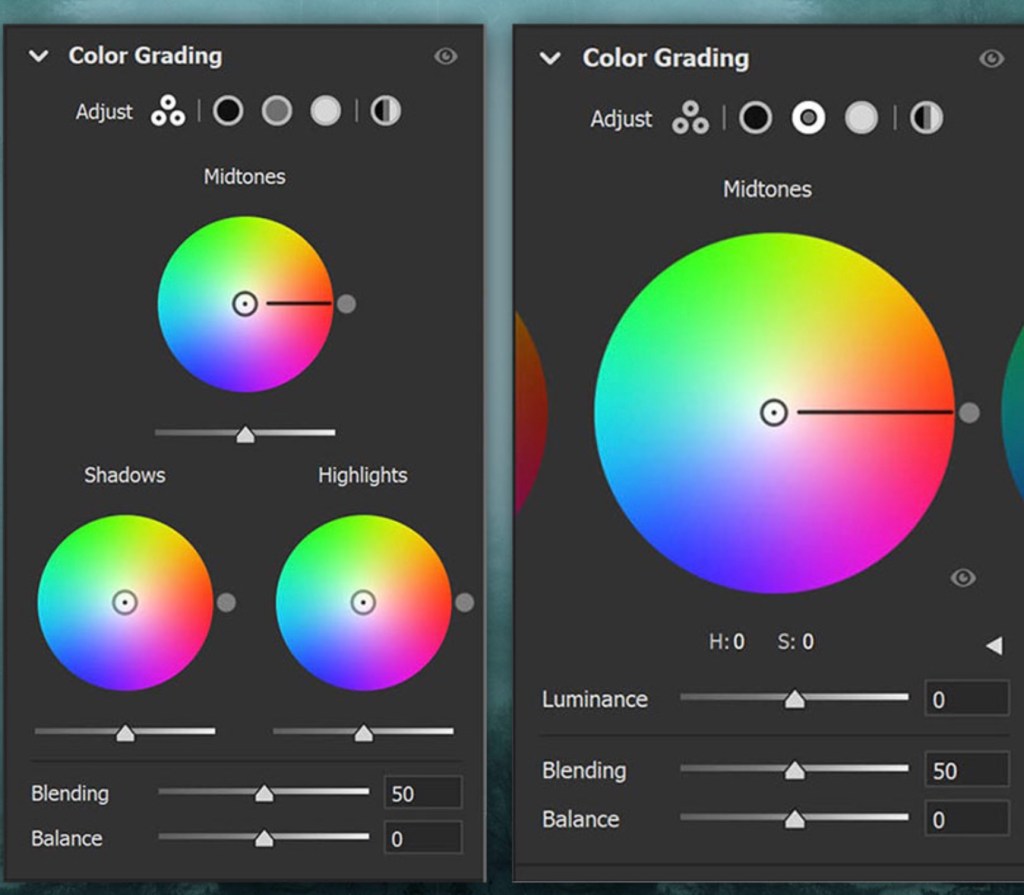Select the active Midtones adjust icon in the right panel

coord(808,119)
